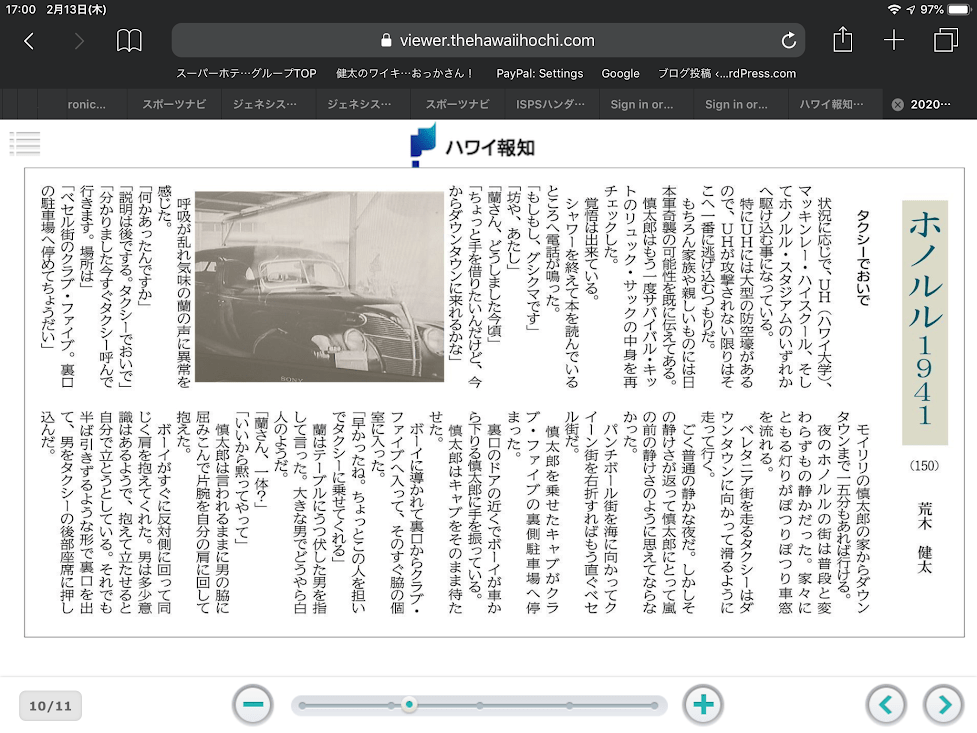The height and width of the screenshot is (733, 977).
Task: Switch to the ISPSハンダ tab
Action: (549, 104)
